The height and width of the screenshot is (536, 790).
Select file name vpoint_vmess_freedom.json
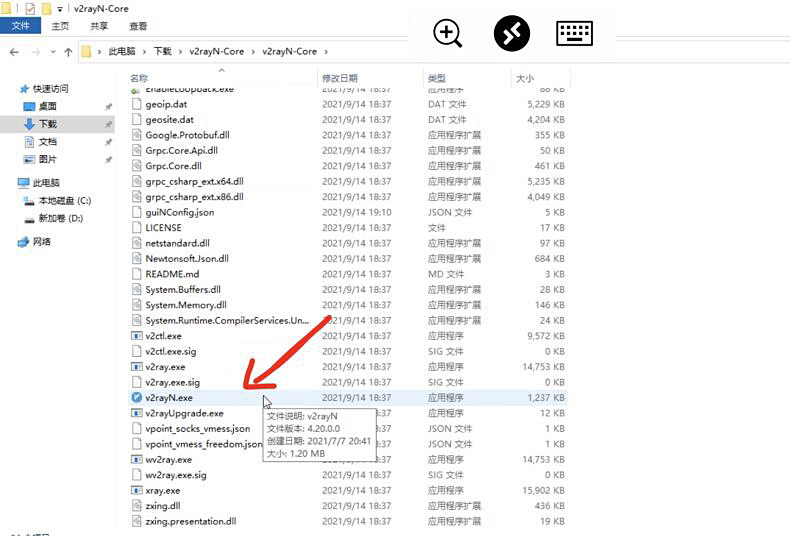tap(204, 444)
